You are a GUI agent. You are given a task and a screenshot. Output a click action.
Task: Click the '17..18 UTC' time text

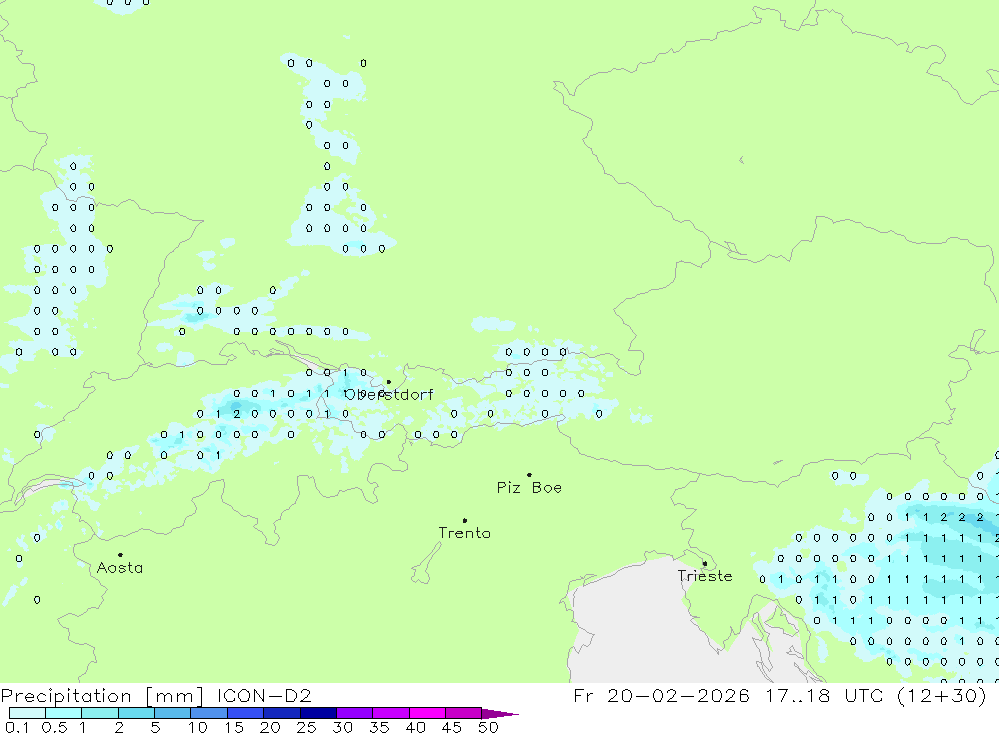pyautogui.click(x=825, y=696)
